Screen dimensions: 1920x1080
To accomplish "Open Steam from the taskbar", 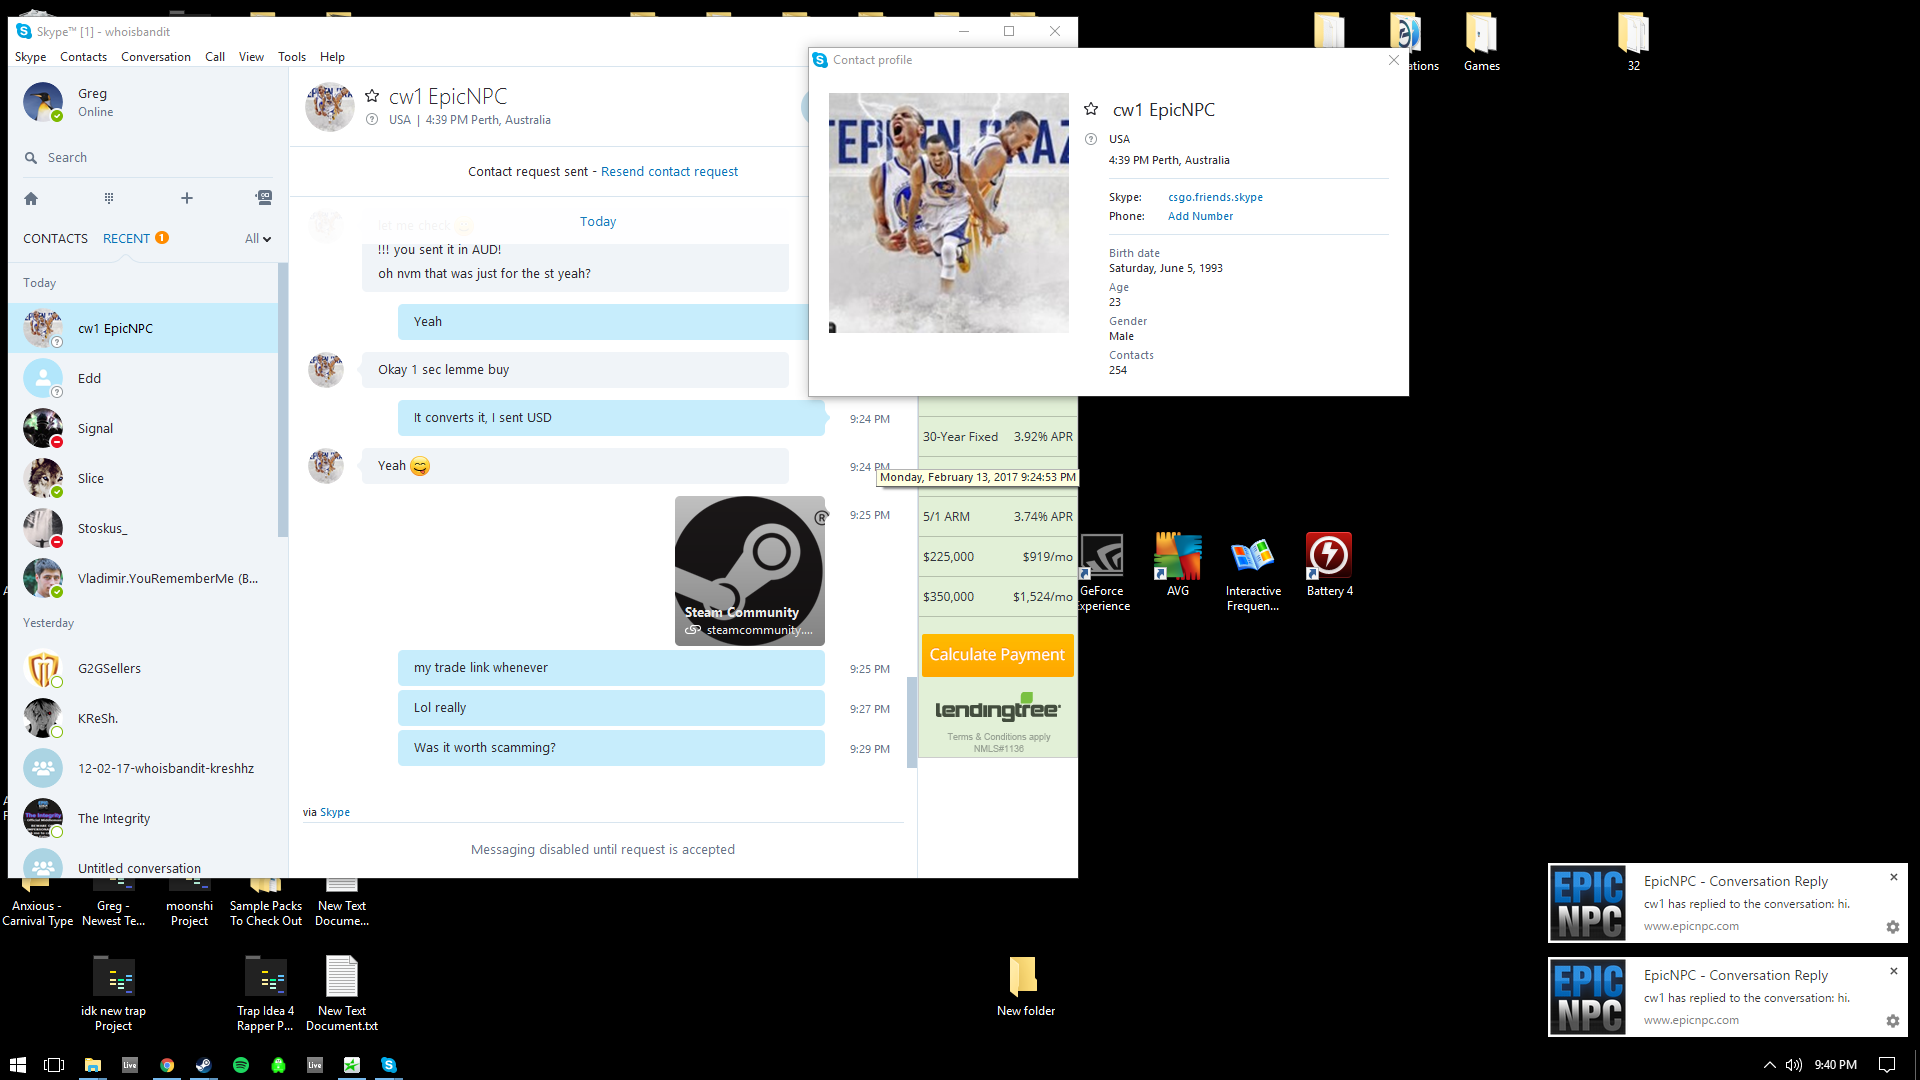I will (x=204, y=1065).
